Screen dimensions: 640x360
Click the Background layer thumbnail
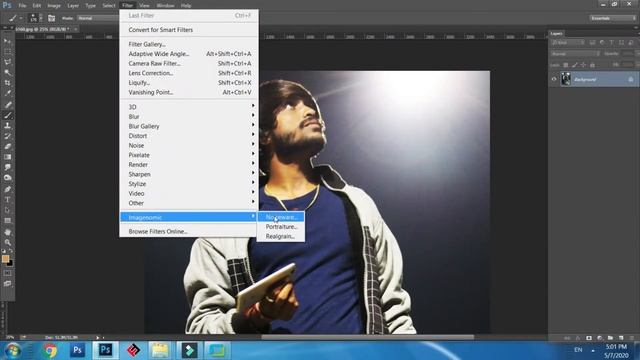pyautogui.click(x=566, y=79)
